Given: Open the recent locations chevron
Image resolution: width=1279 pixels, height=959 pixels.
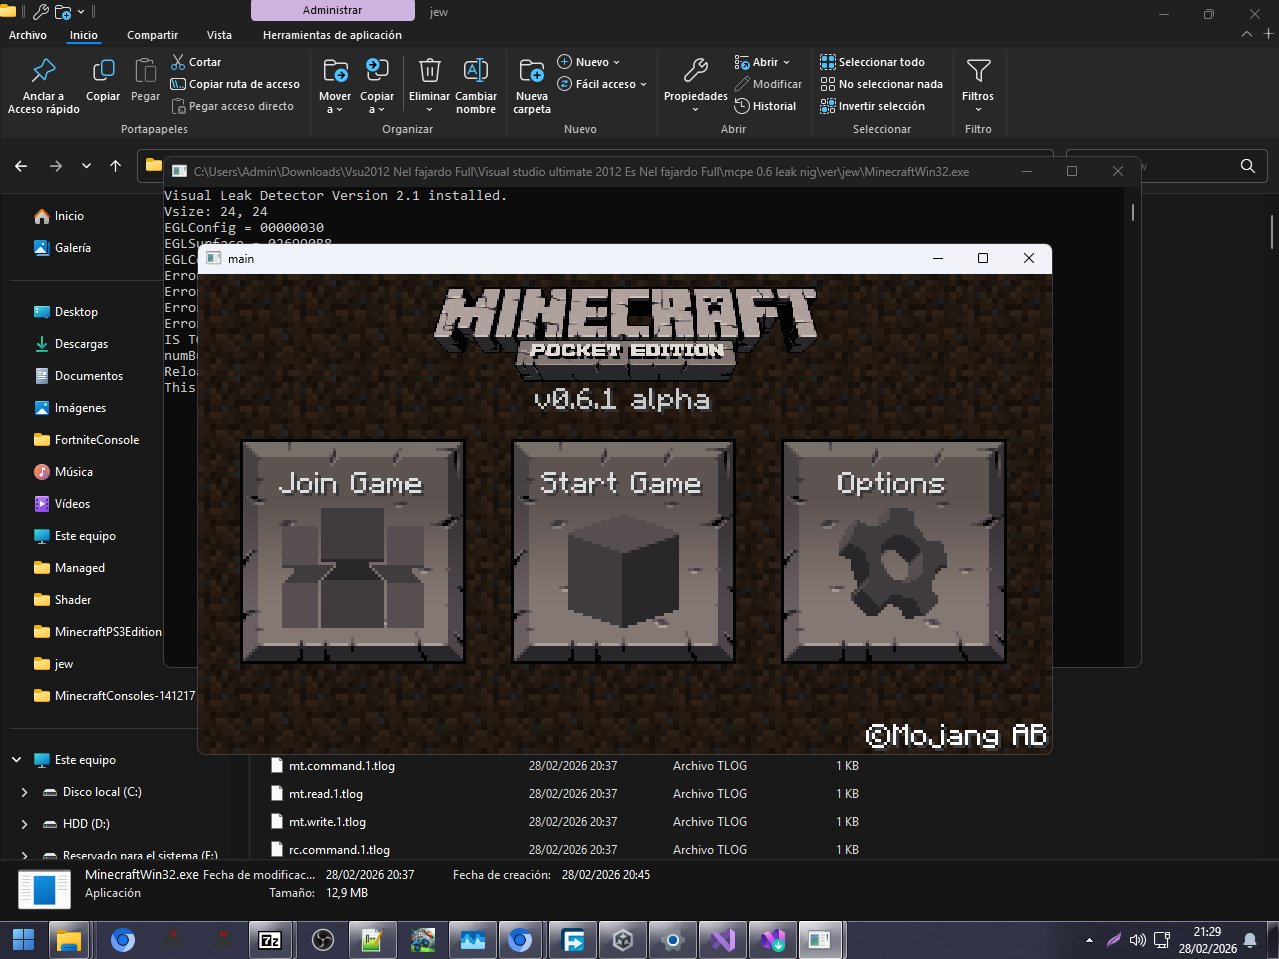Looking at the screenshot, I should [86, 166].
